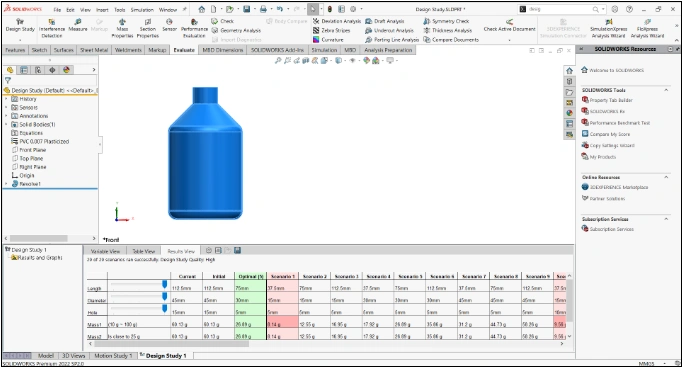The height and width of the screenshot is (369, 684).
Task: Run the Check tool
Action: tap(223, 21)
